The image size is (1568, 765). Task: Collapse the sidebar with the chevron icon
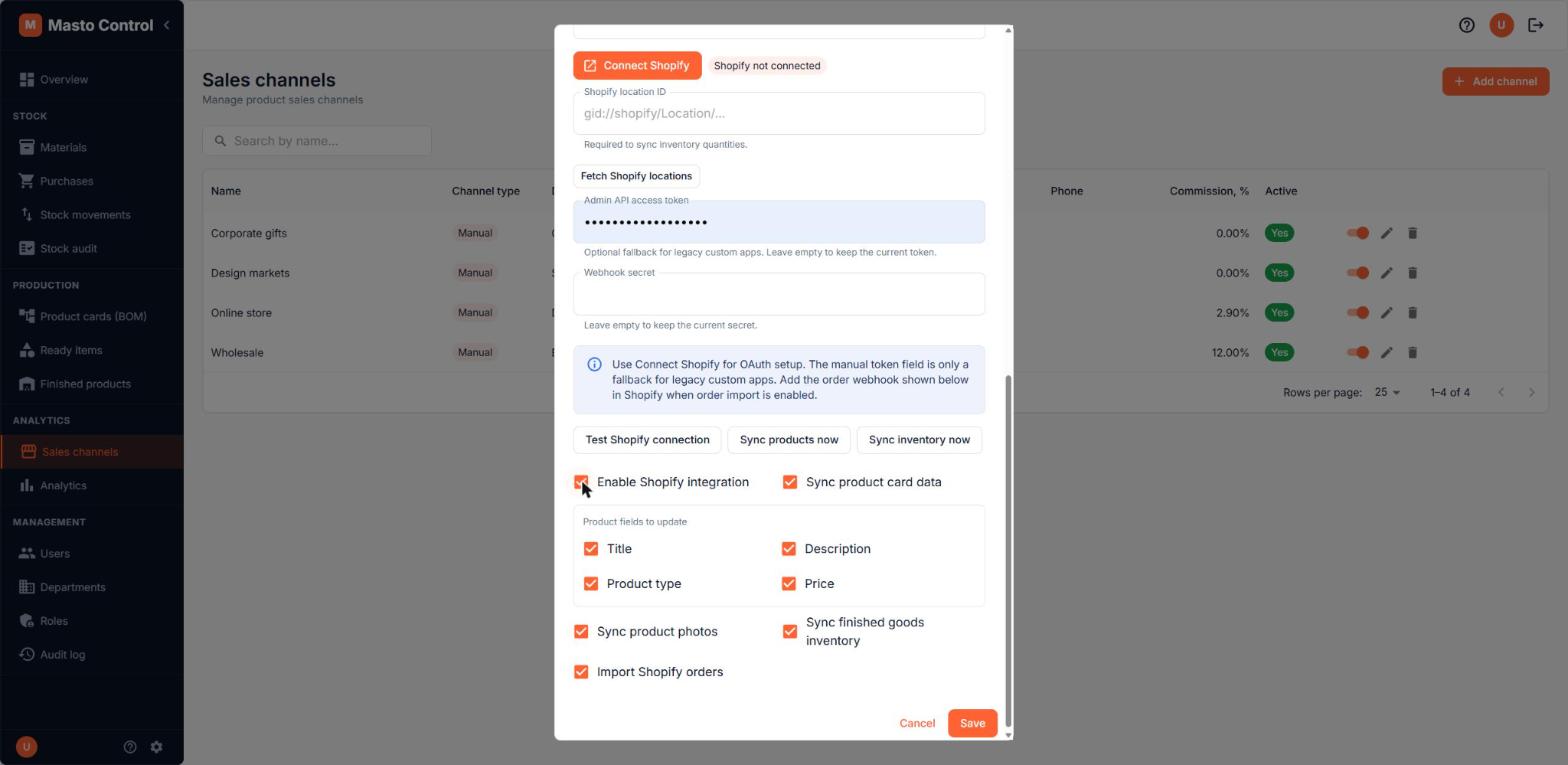[166, 25]
